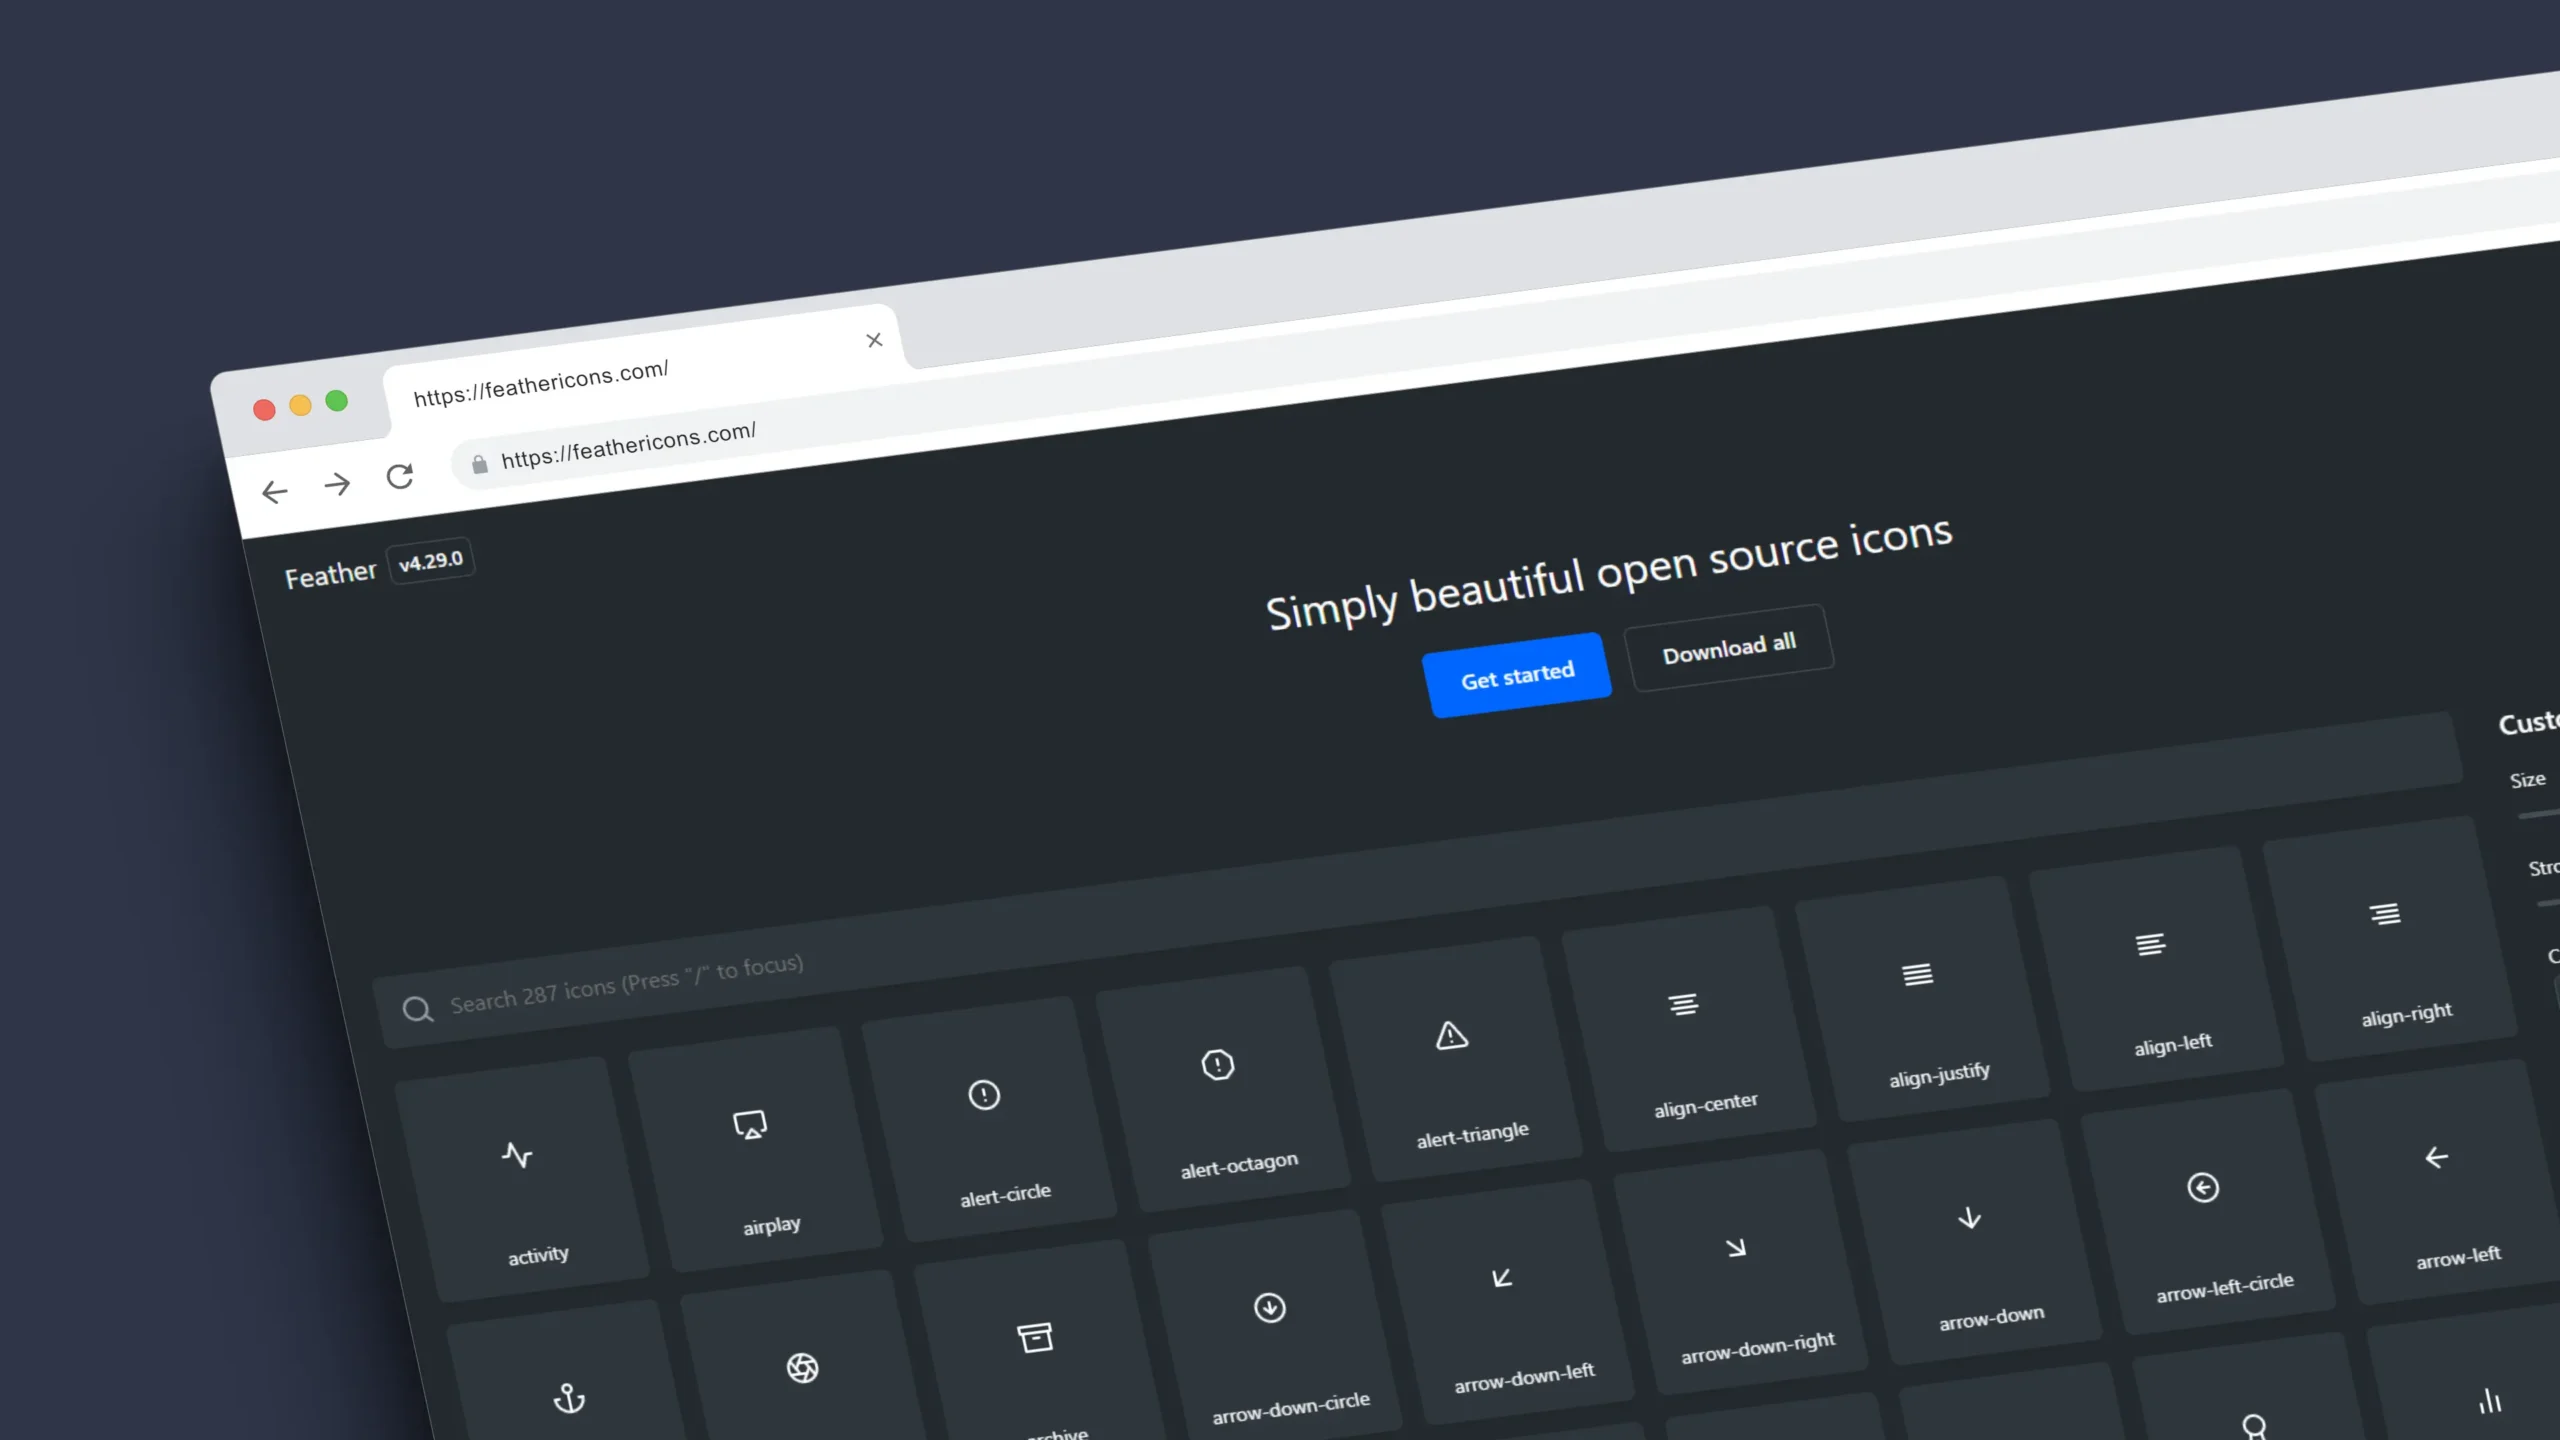Click the browser reload button
Image resolution: width=2560 pixels, height=1440 pixels.
pyautogui.click(x=400, y=476)
